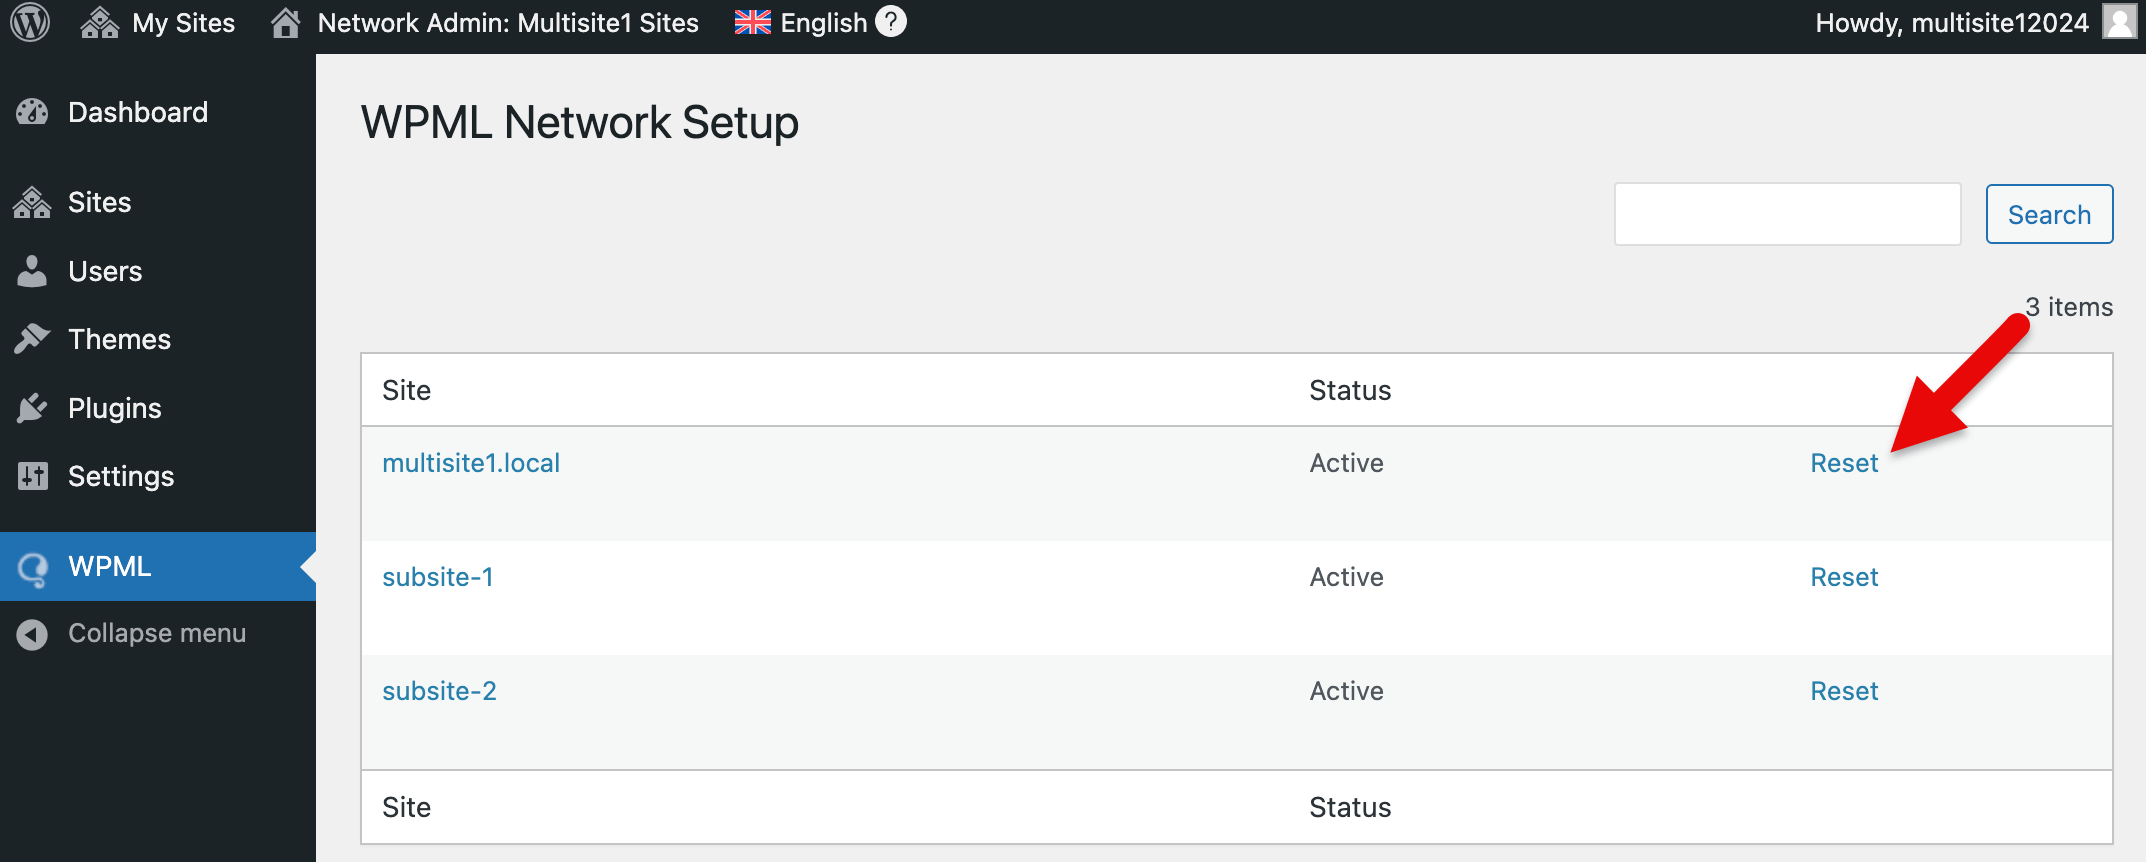Click the UK flag language icon
Image resolution: width=2146 pixels, height=862 pixels.
(753, 22)
